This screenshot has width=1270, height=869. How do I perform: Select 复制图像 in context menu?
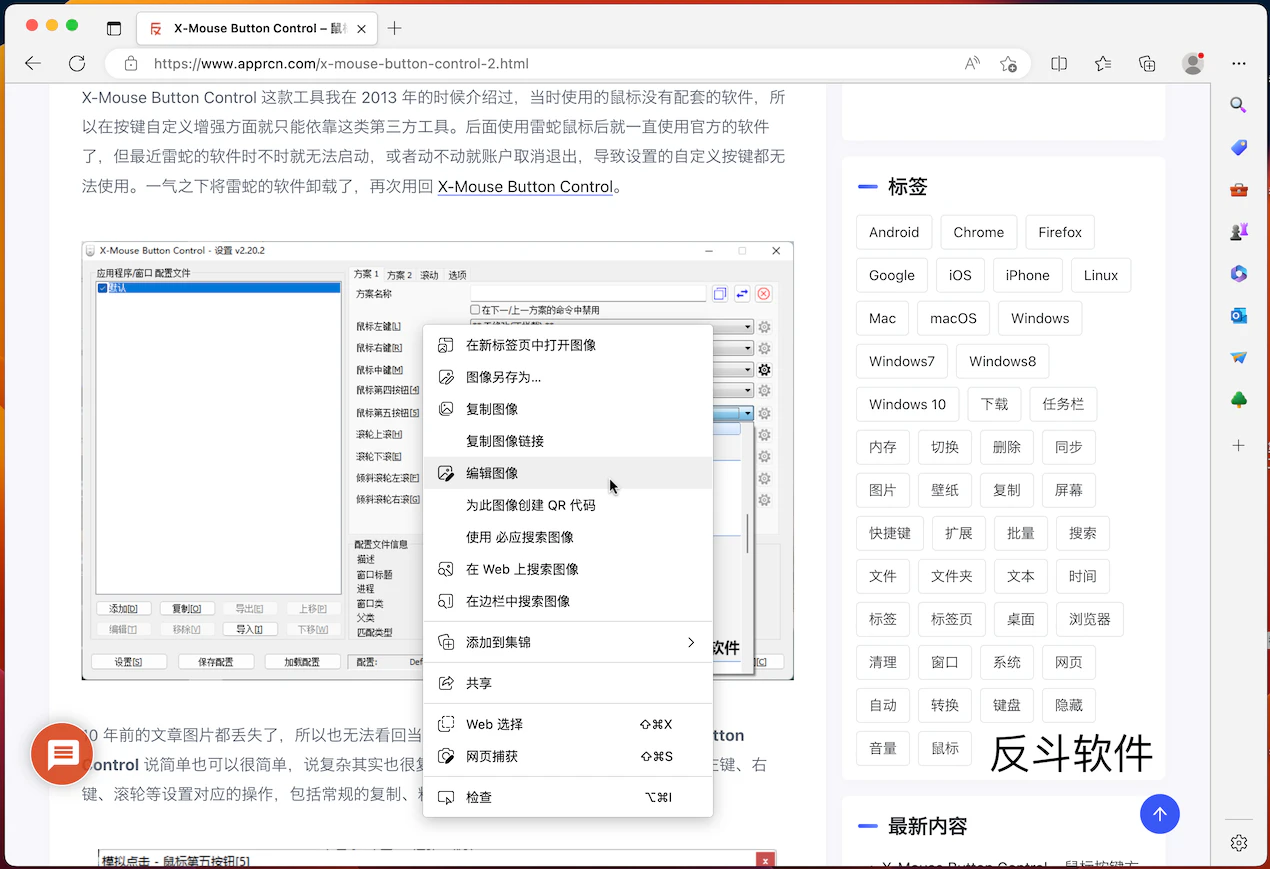coord(568,409)
